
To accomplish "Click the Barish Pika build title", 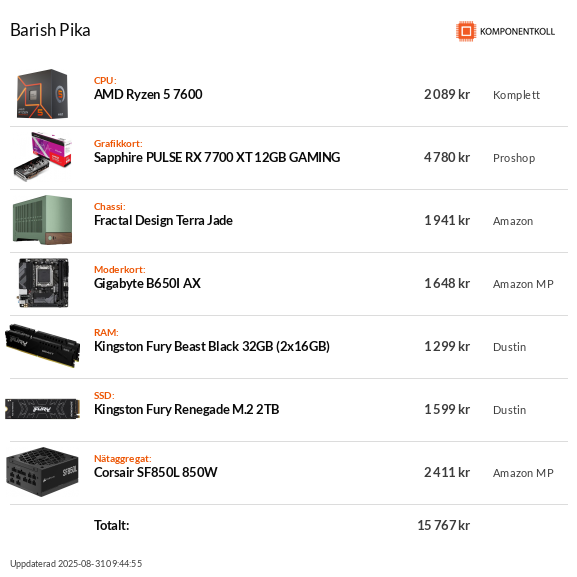I will click(50, 30).
